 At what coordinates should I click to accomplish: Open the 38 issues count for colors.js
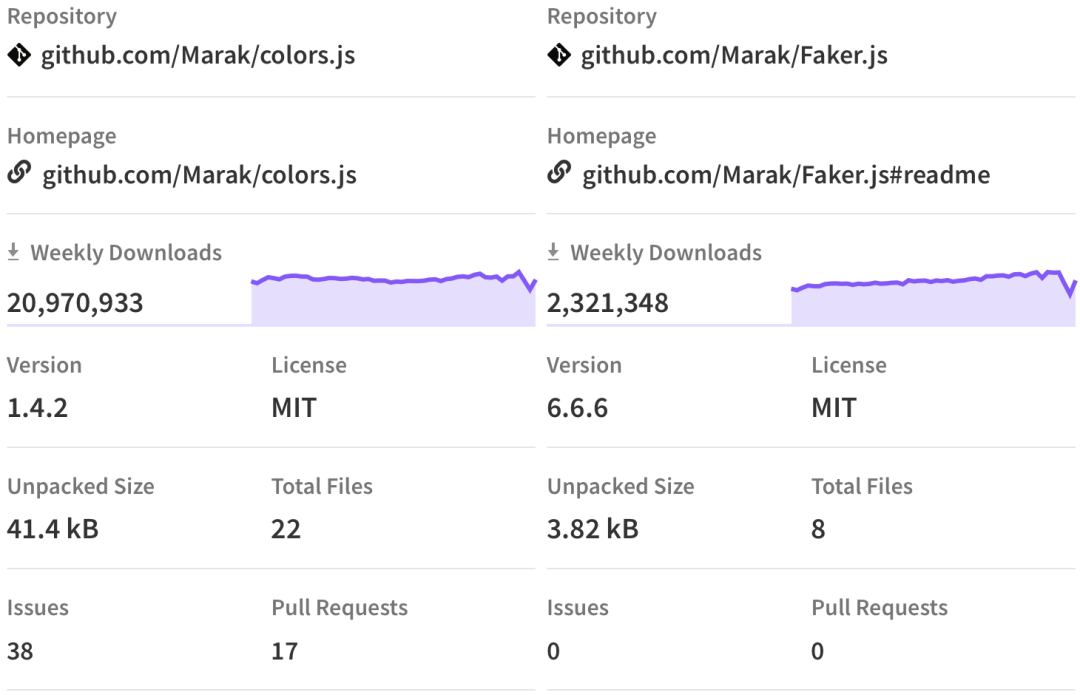pos(20,652)
